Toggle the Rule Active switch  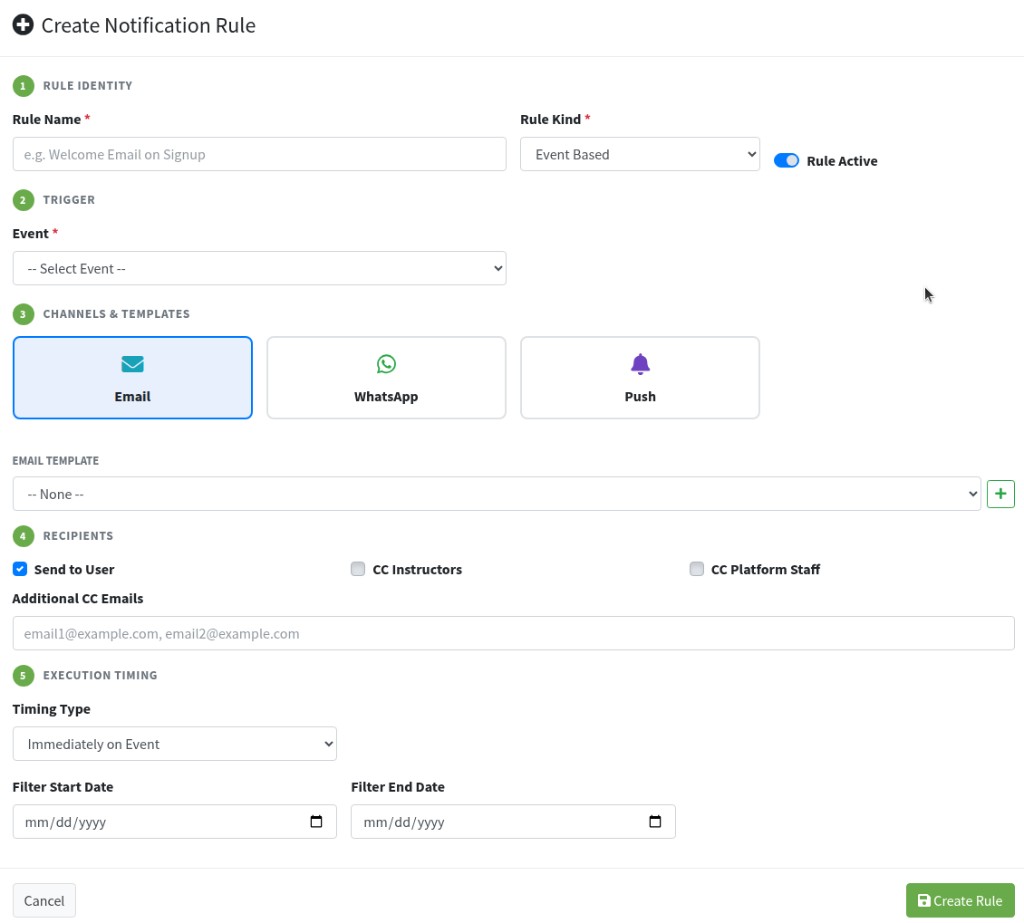[x=786, y=161]
